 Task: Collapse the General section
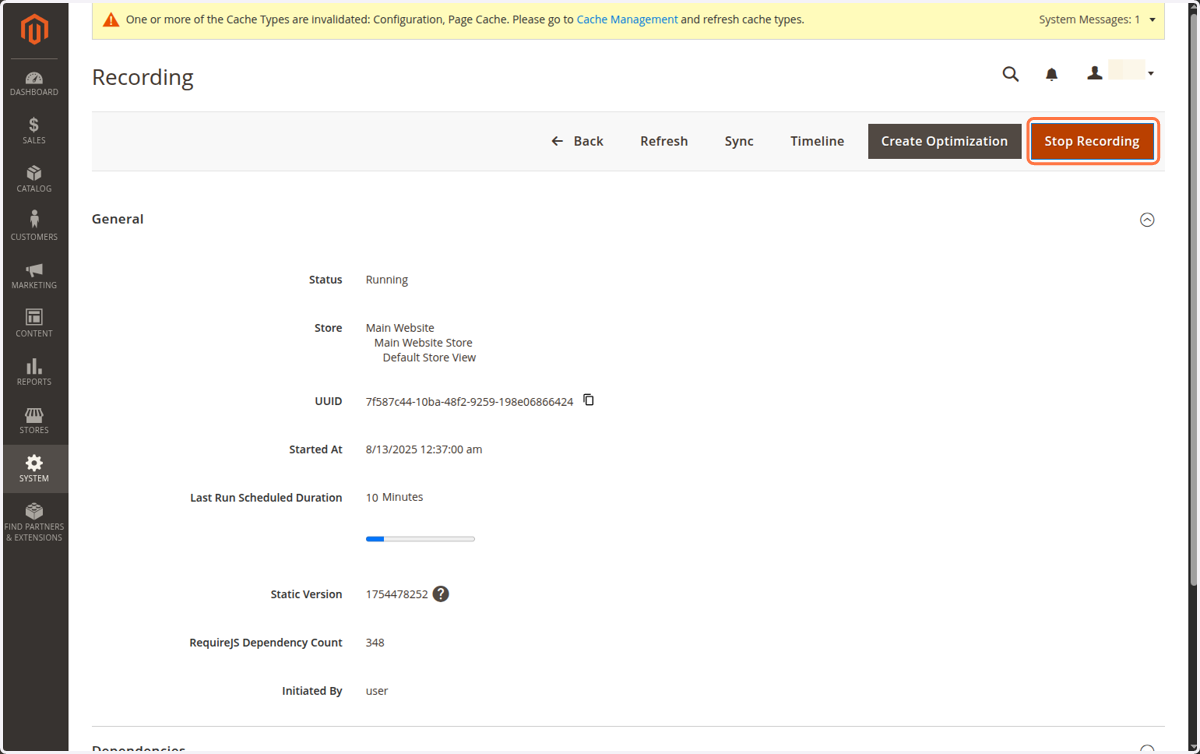(1147, 220)
